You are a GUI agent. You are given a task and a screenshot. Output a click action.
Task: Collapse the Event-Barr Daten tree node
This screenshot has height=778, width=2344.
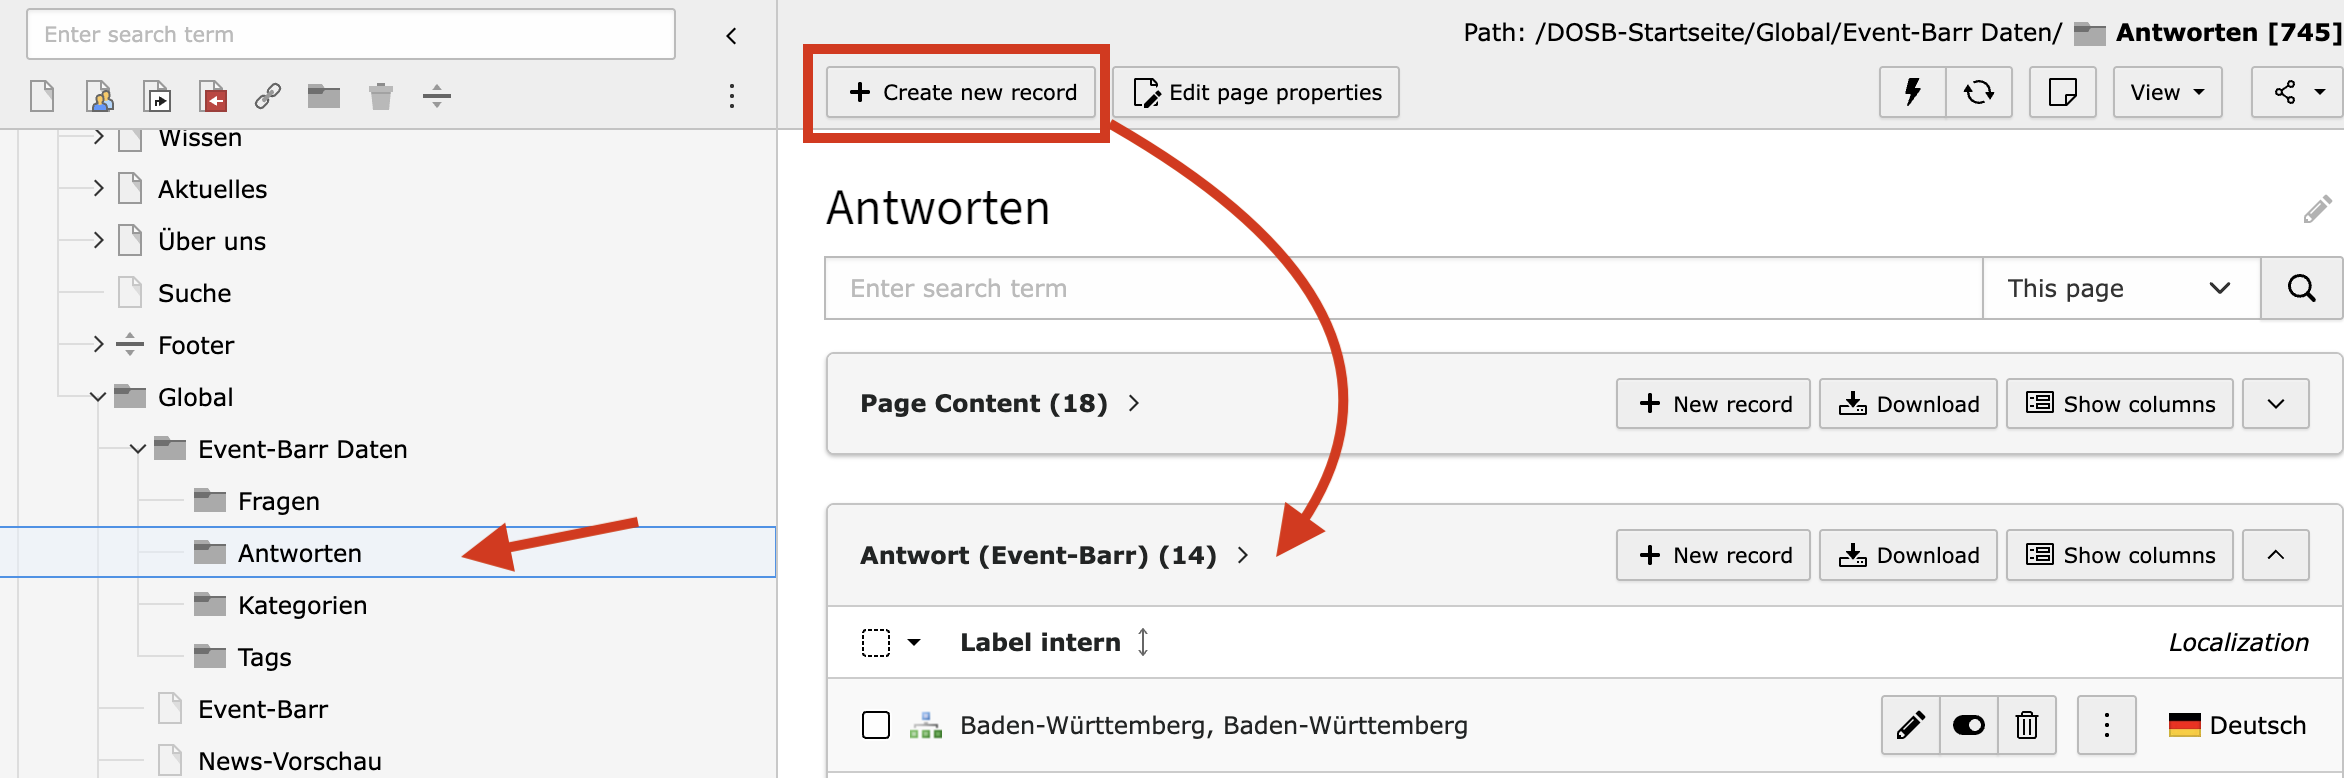[138, 449]
